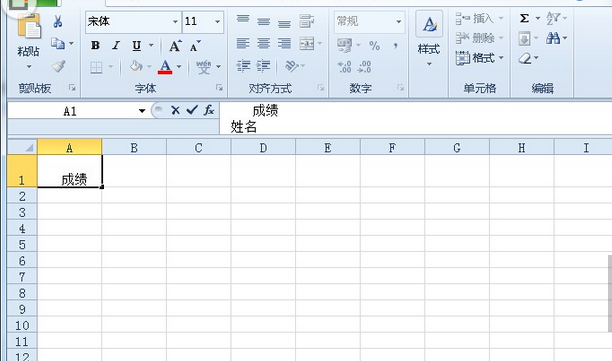Click the Increase Font Size icon
The width and height of the screenshot is (612, 361).
click(x=175, y=46)
